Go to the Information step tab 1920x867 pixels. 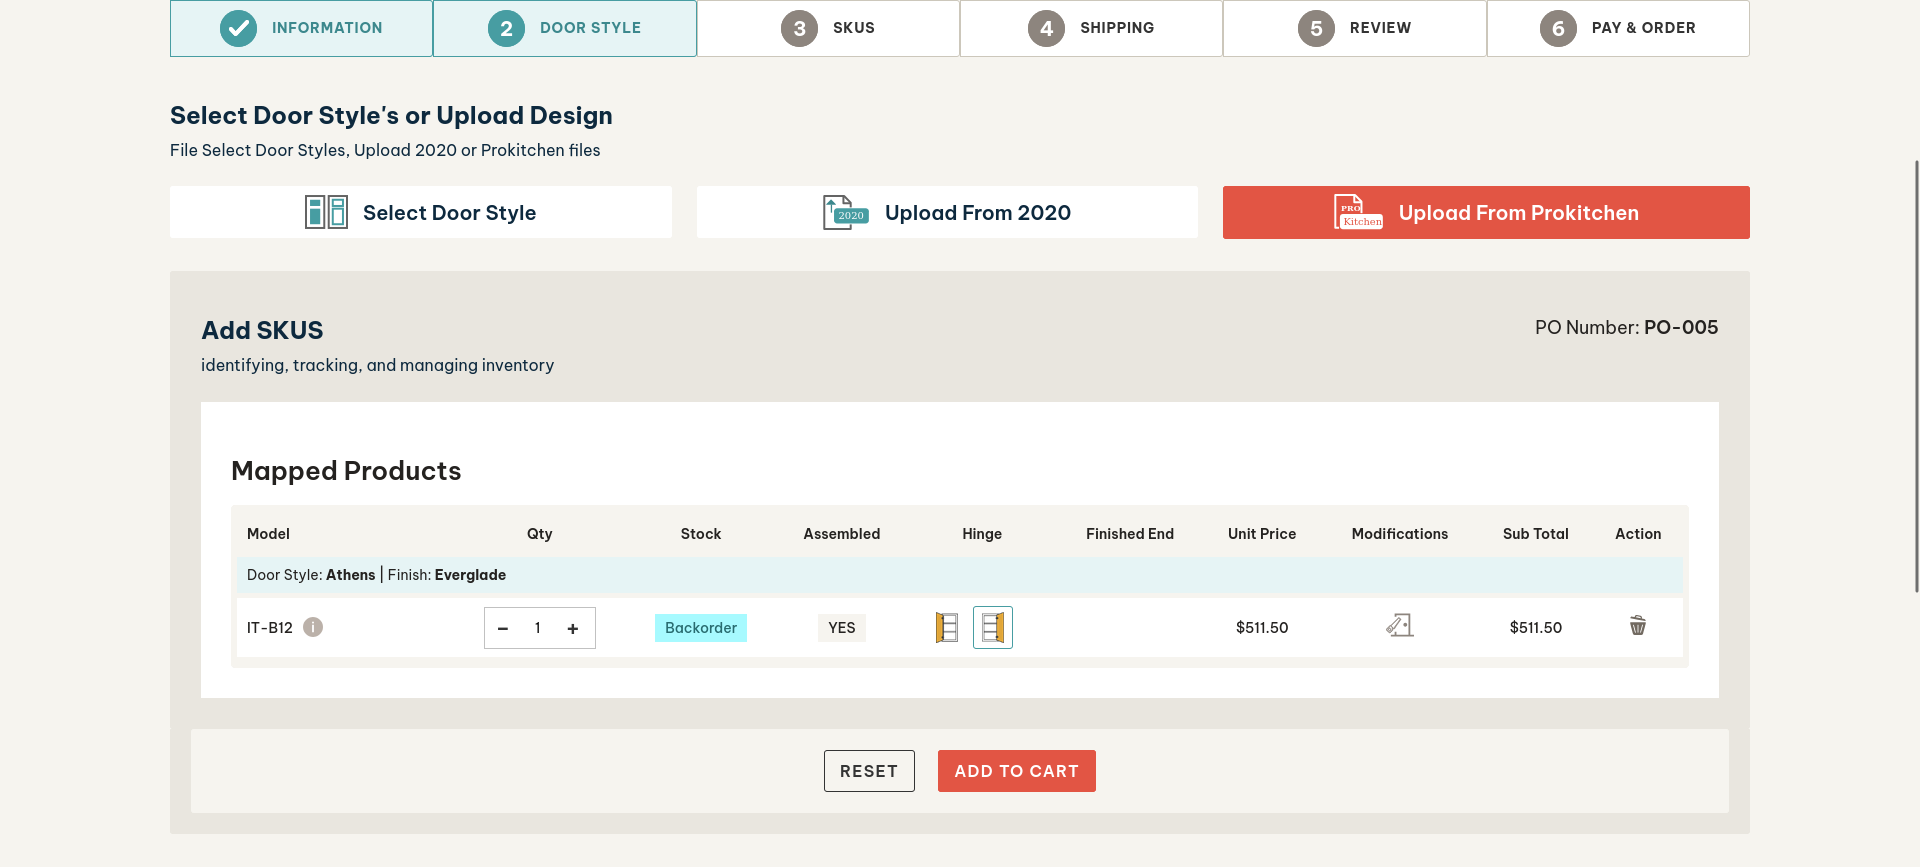coord(301,28)
